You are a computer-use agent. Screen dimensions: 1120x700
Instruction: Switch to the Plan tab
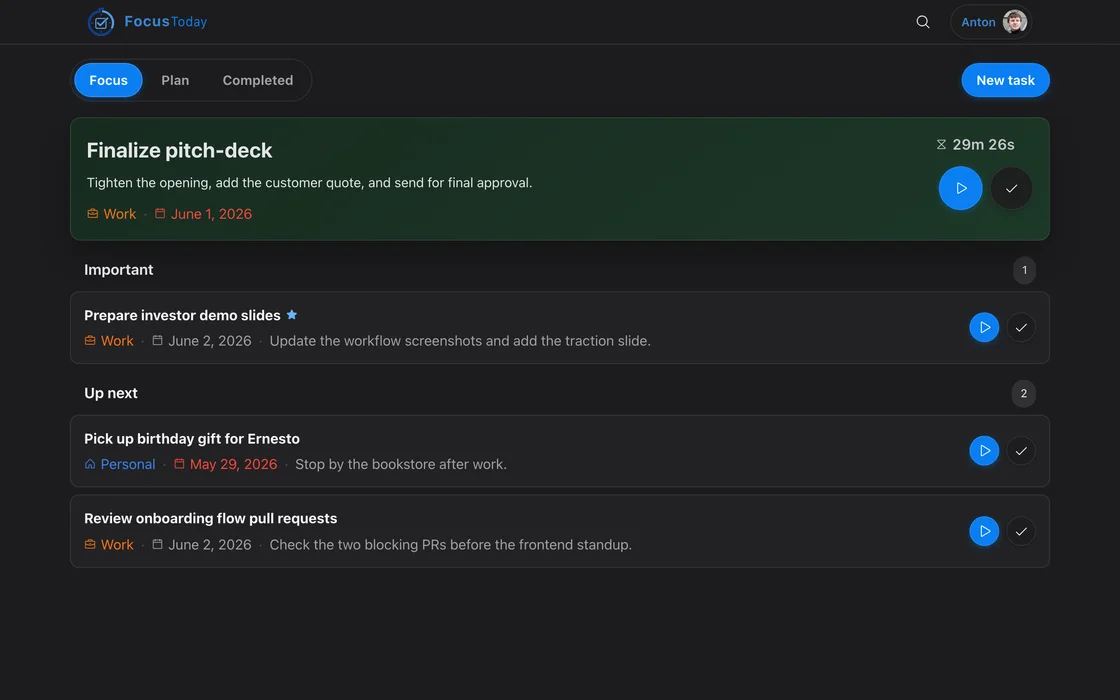pos(175,80)
